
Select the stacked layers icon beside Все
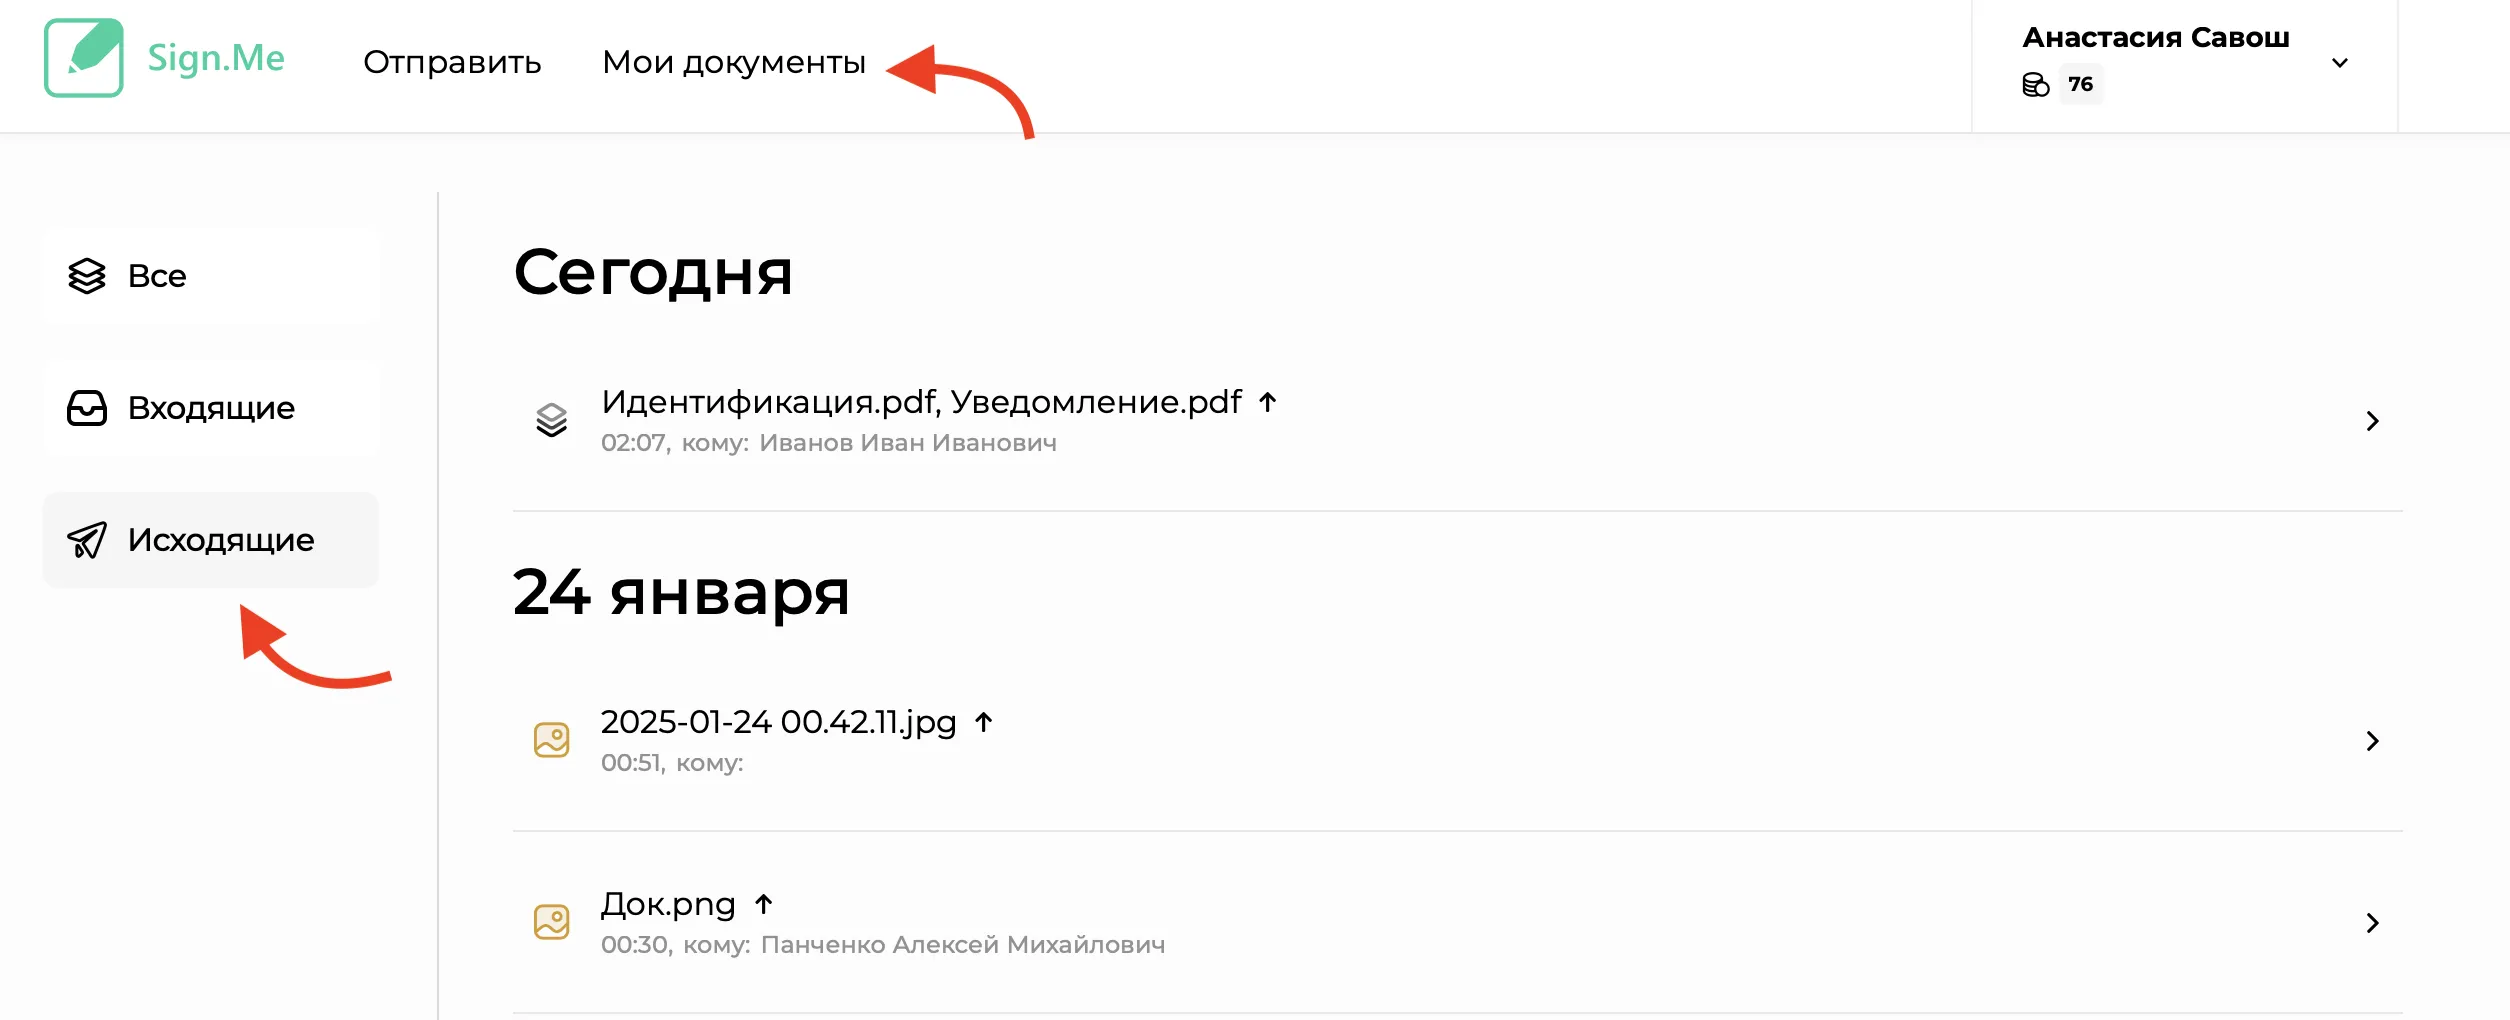(87, 276)
